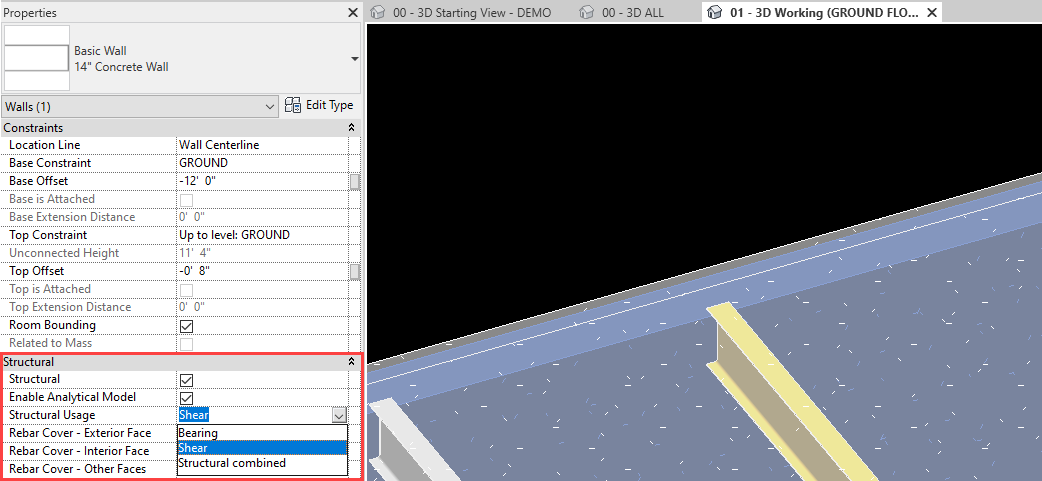Click the Edit Type icon

(x=294, y=105)
